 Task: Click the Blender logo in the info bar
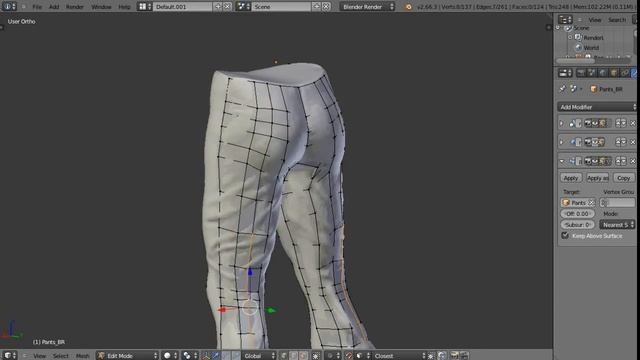click(x=409, y=7)
